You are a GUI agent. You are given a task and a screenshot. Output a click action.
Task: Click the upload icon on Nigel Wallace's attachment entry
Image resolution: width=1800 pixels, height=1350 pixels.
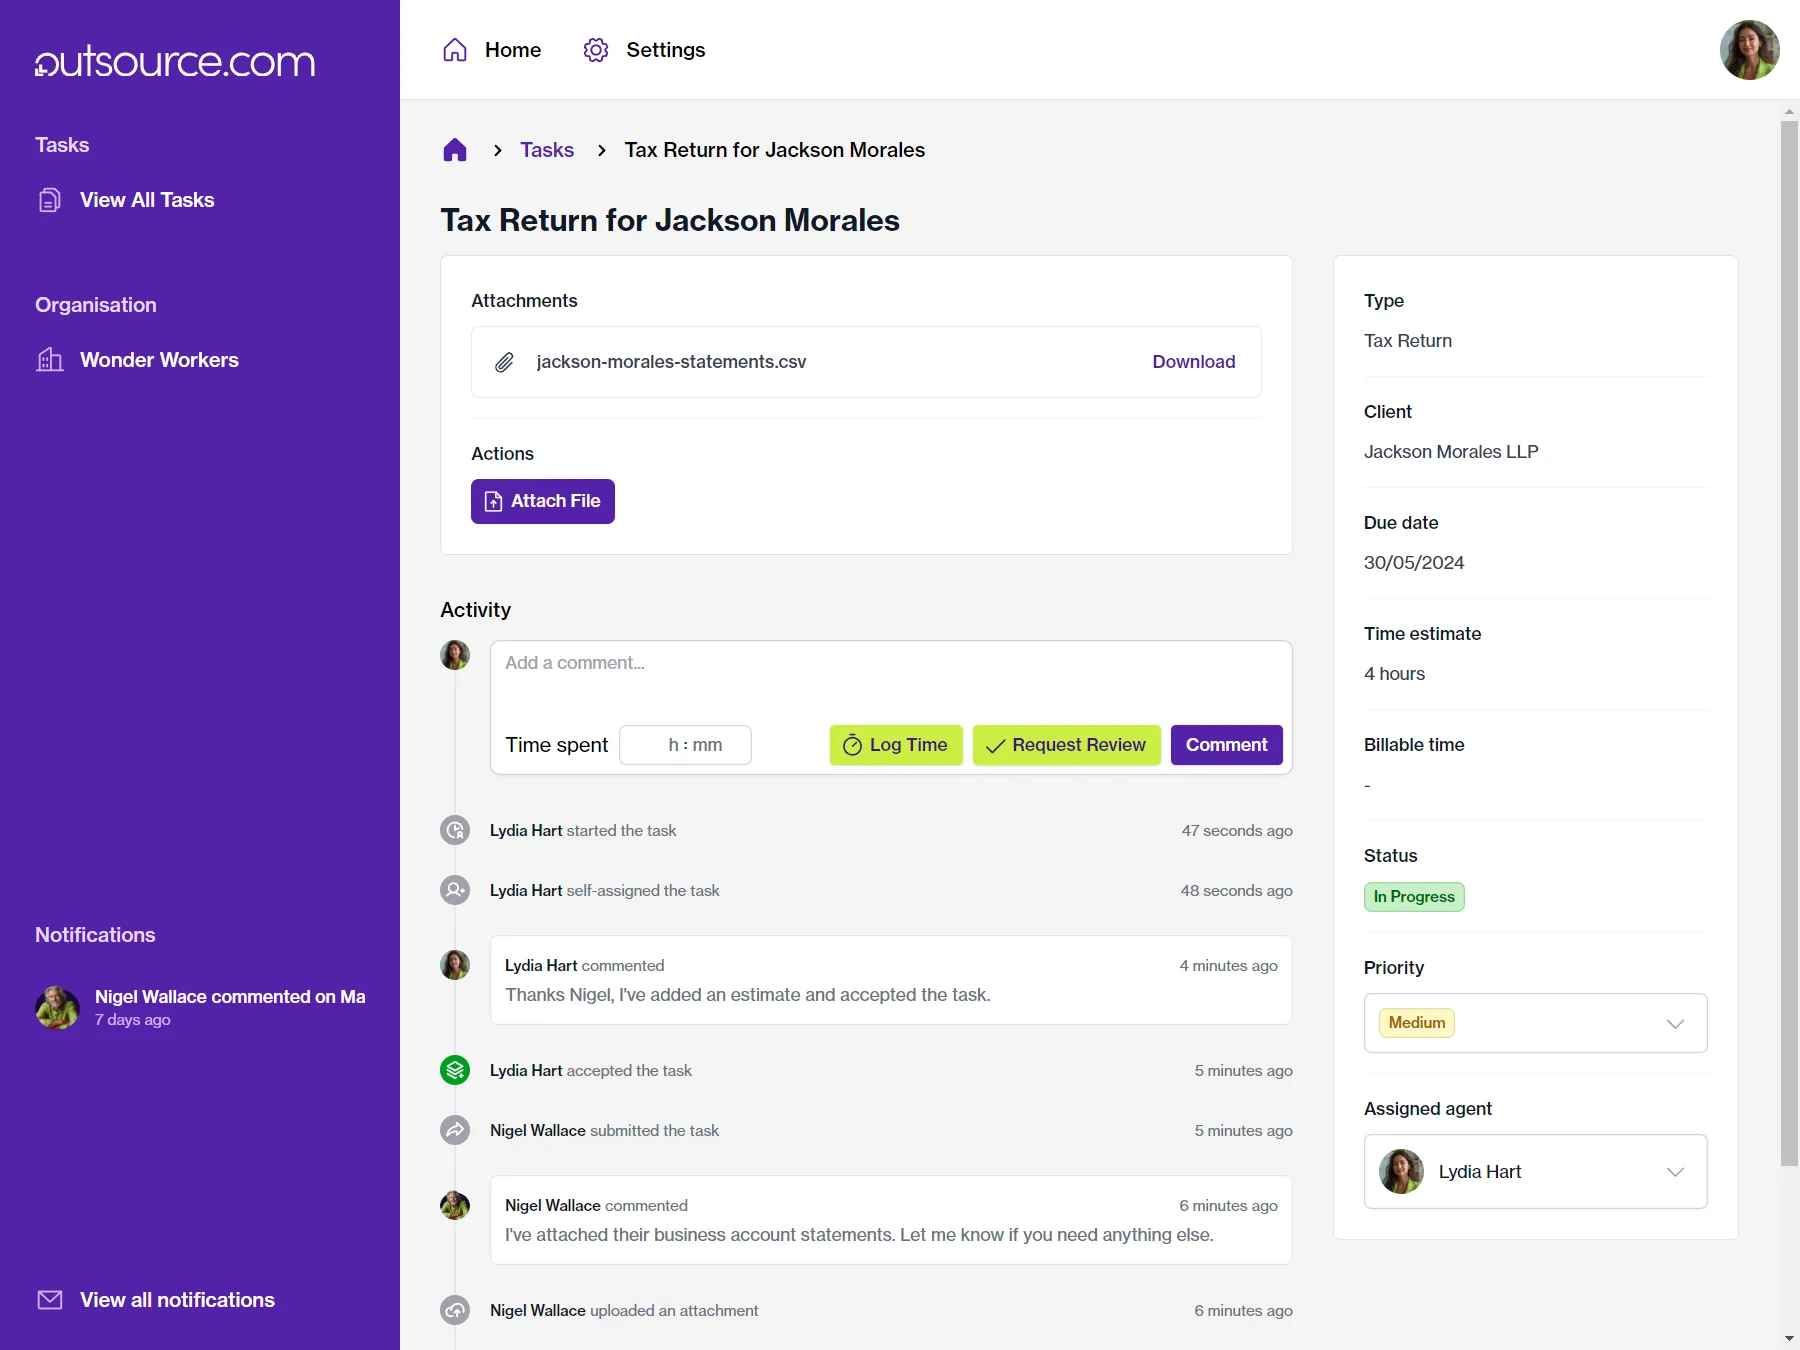(455, 1310)
